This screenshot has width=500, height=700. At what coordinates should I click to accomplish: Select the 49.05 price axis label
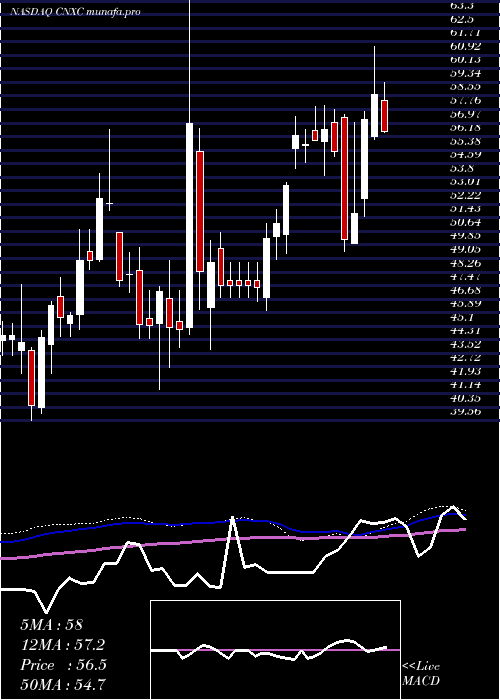tap(466, 250)
